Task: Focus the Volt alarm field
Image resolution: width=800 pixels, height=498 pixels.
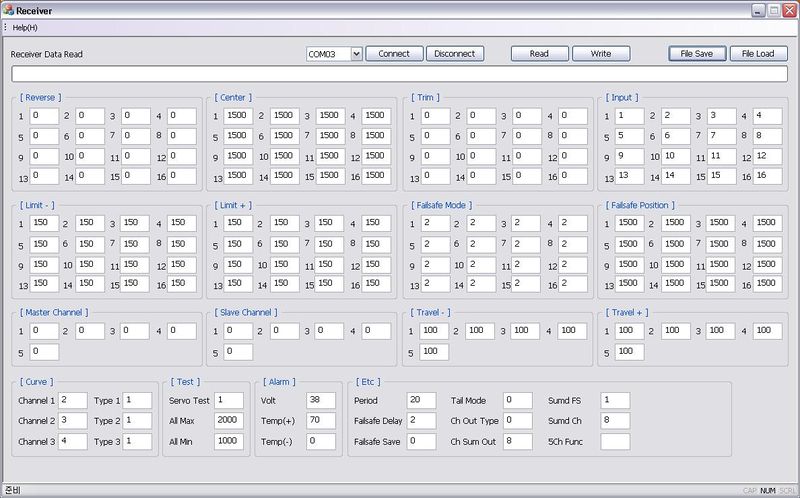Action: click(320, 401)
